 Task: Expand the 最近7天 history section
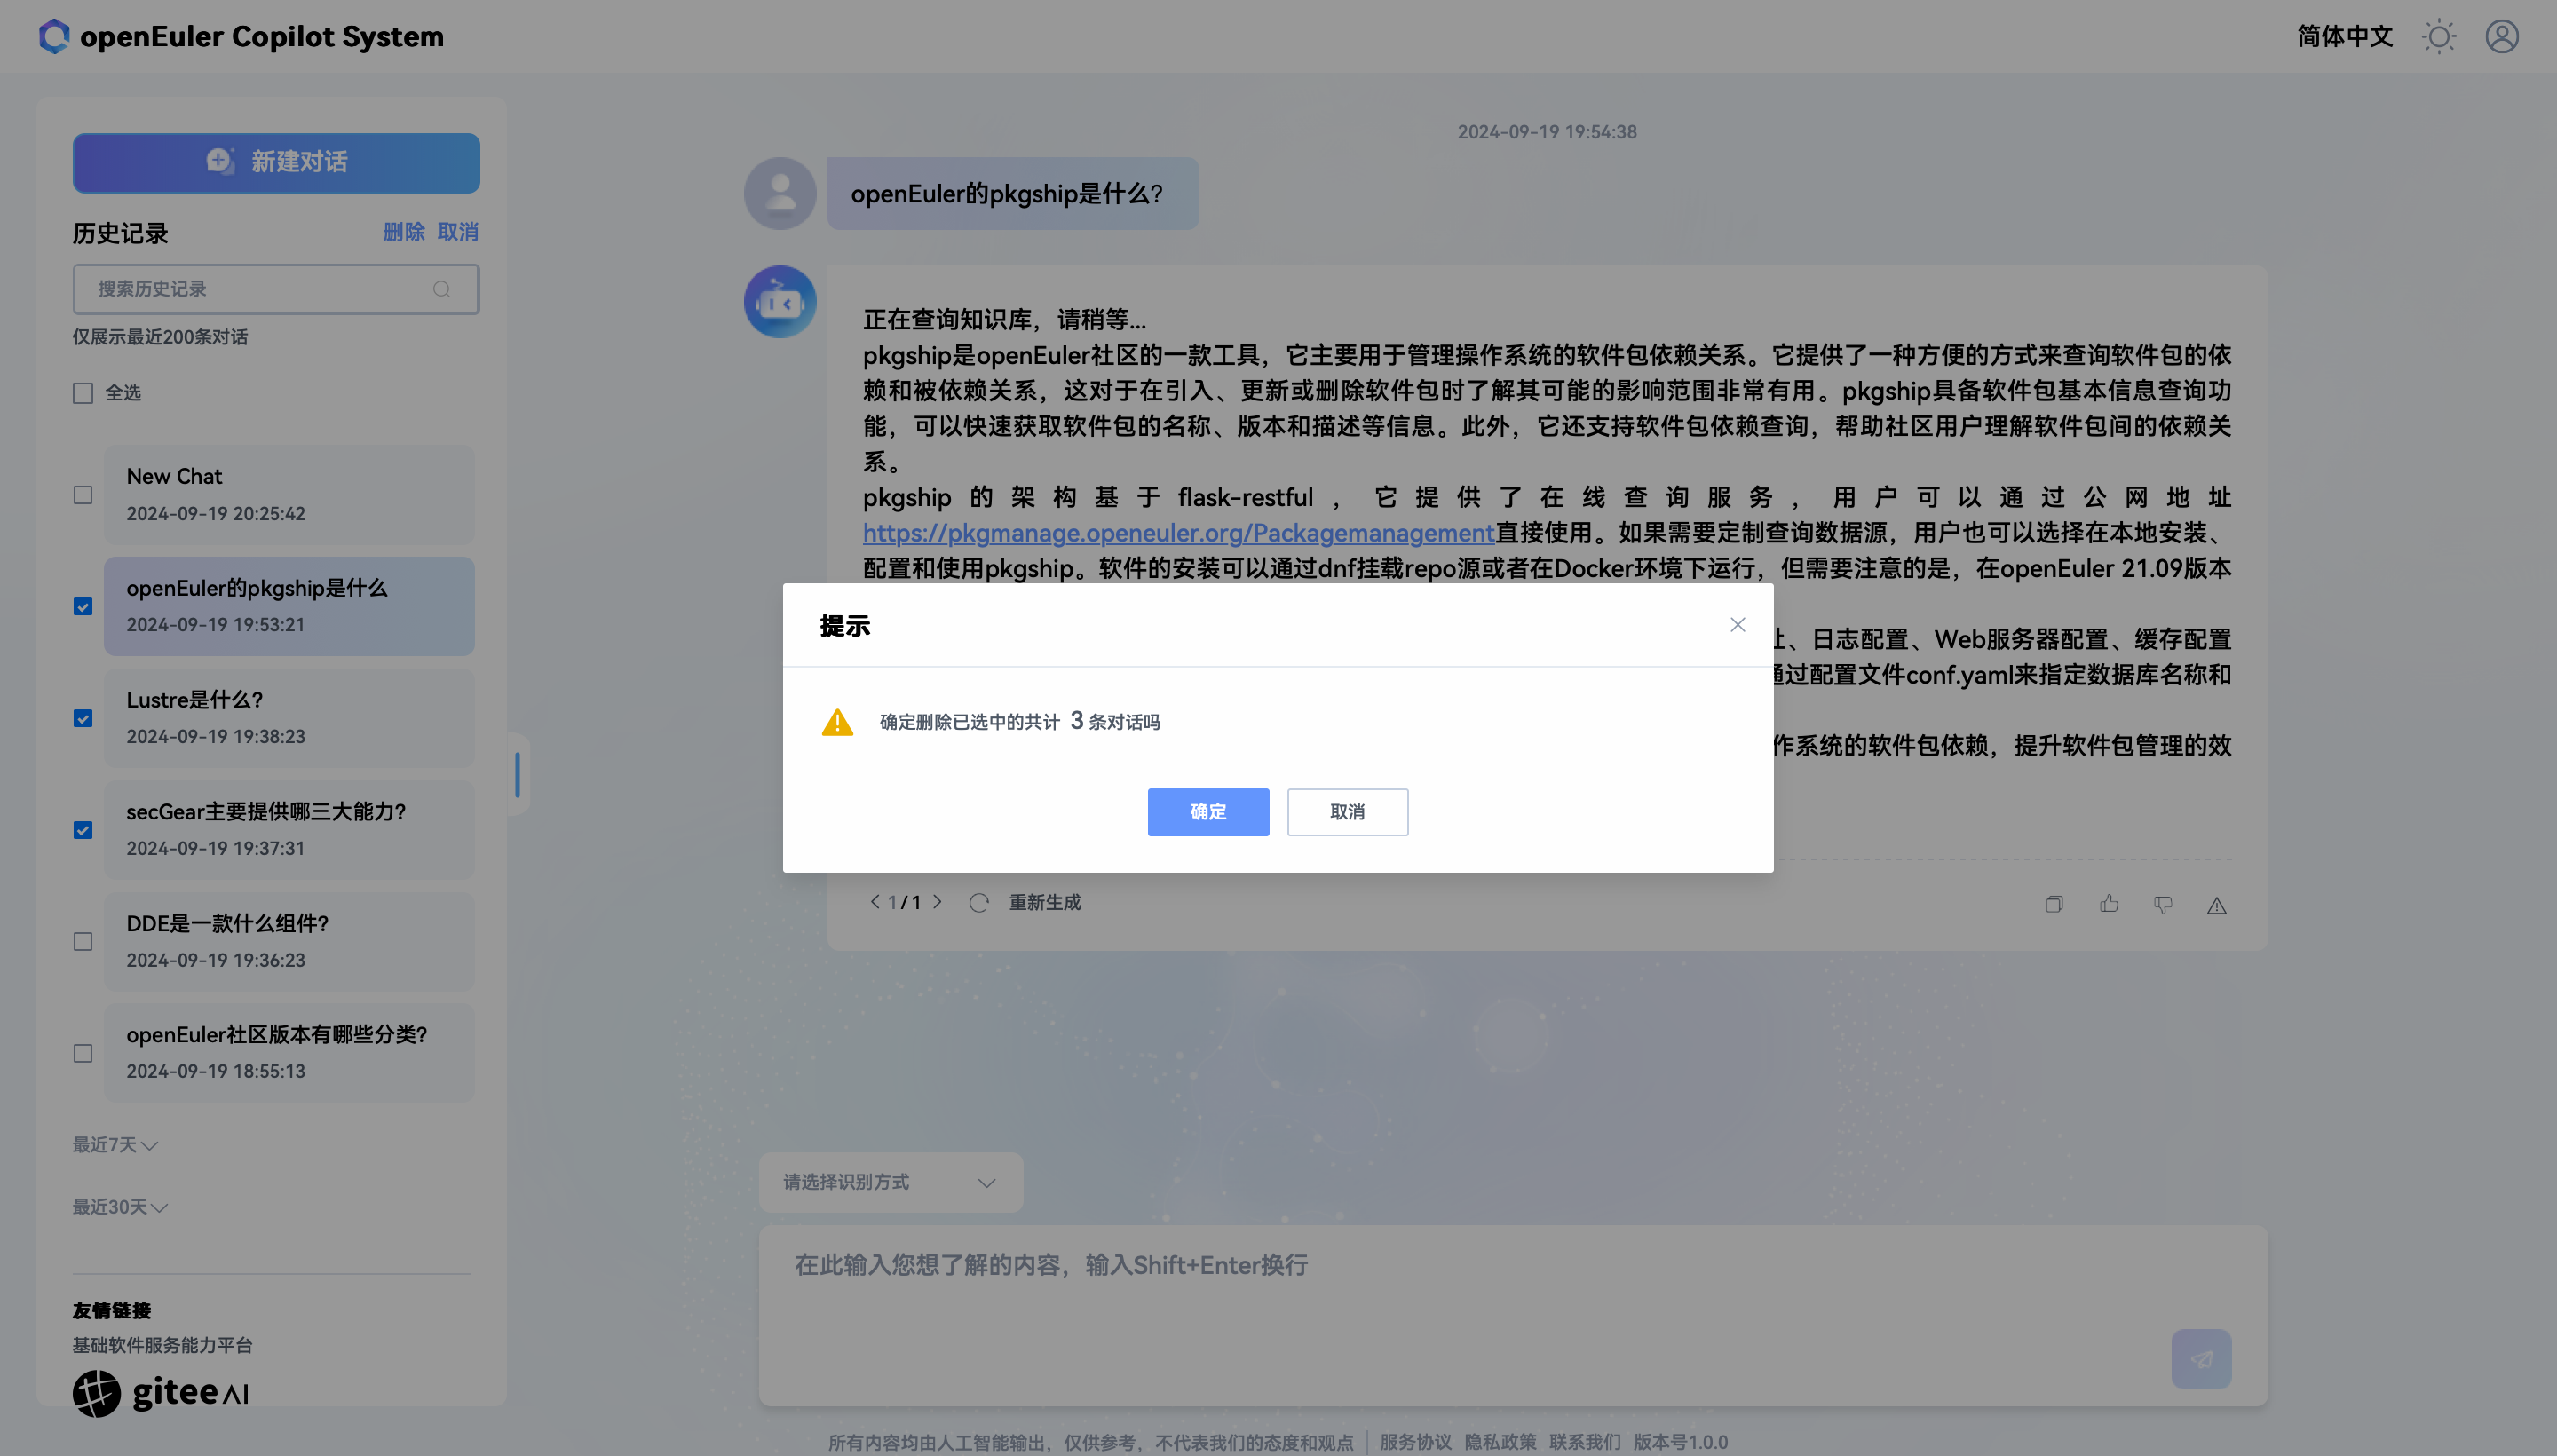point(114,1145)
